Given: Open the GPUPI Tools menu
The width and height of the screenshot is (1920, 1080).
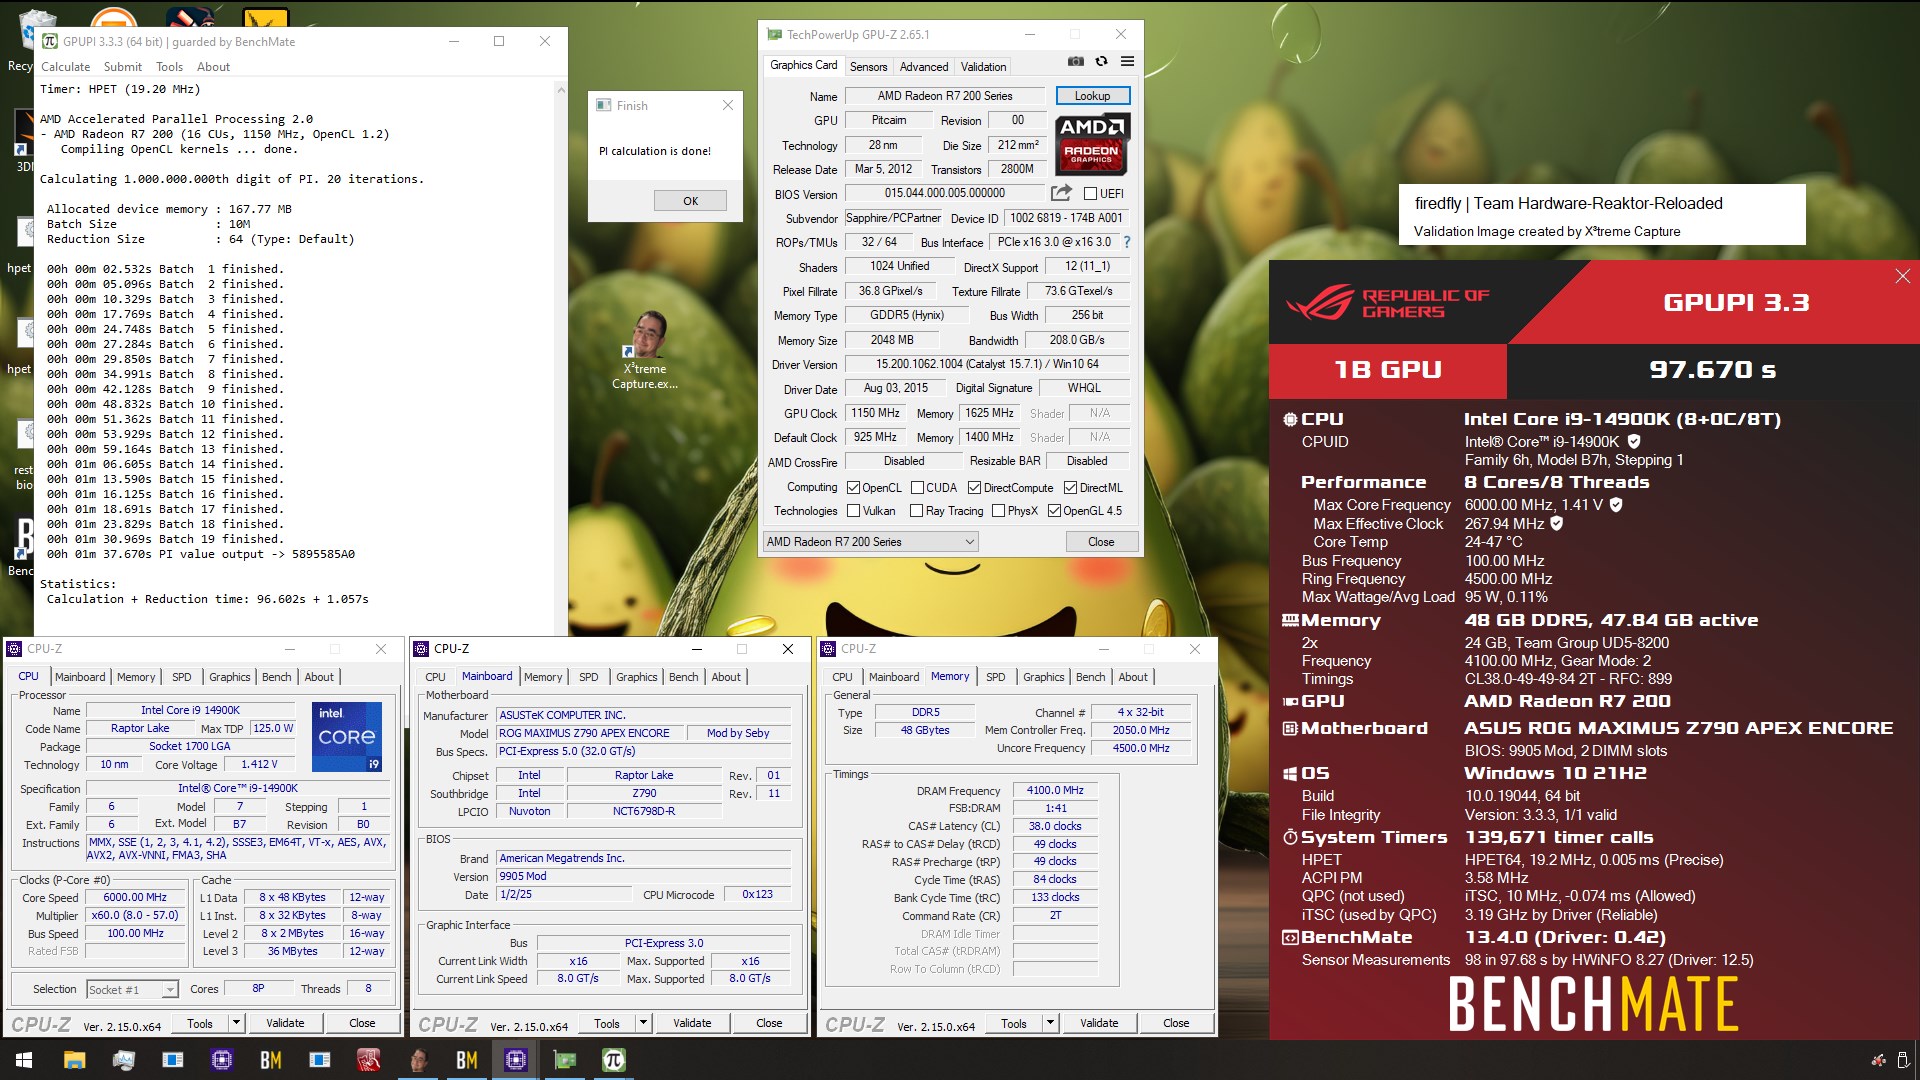Looking at the screenshot, I should tap(169, 67).
